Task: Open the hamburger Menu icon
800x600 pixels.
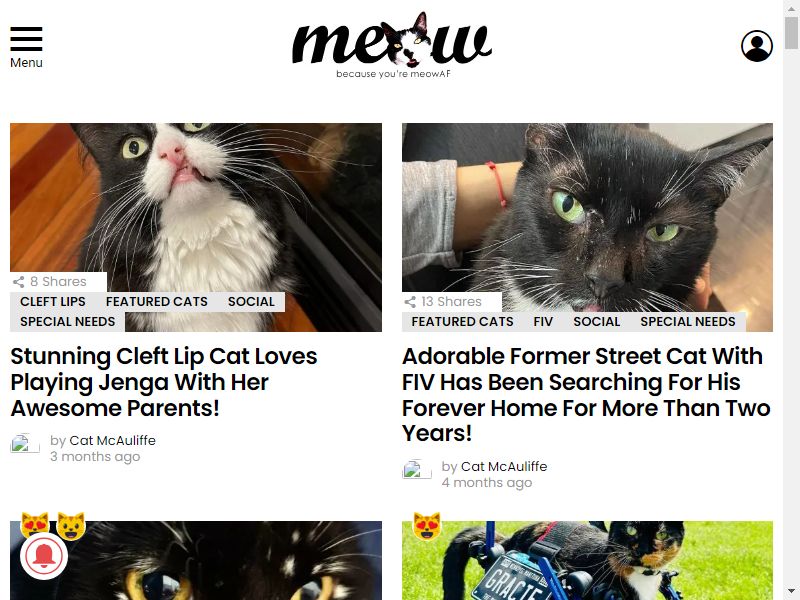Action: click(x=26, y=39)
